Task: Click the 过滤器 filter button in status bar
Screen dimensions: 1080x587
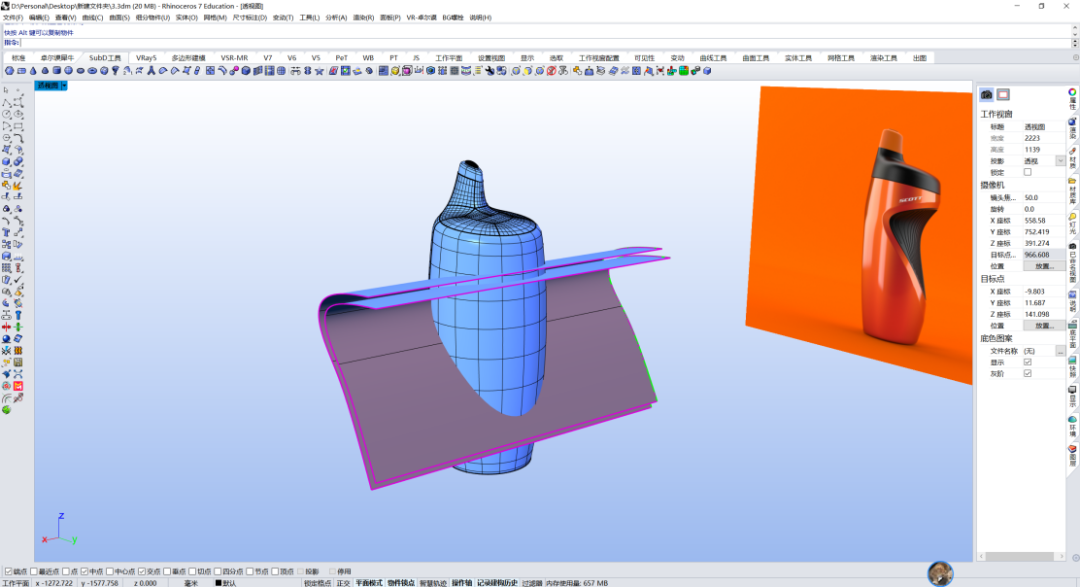Action: click(532, 583)
